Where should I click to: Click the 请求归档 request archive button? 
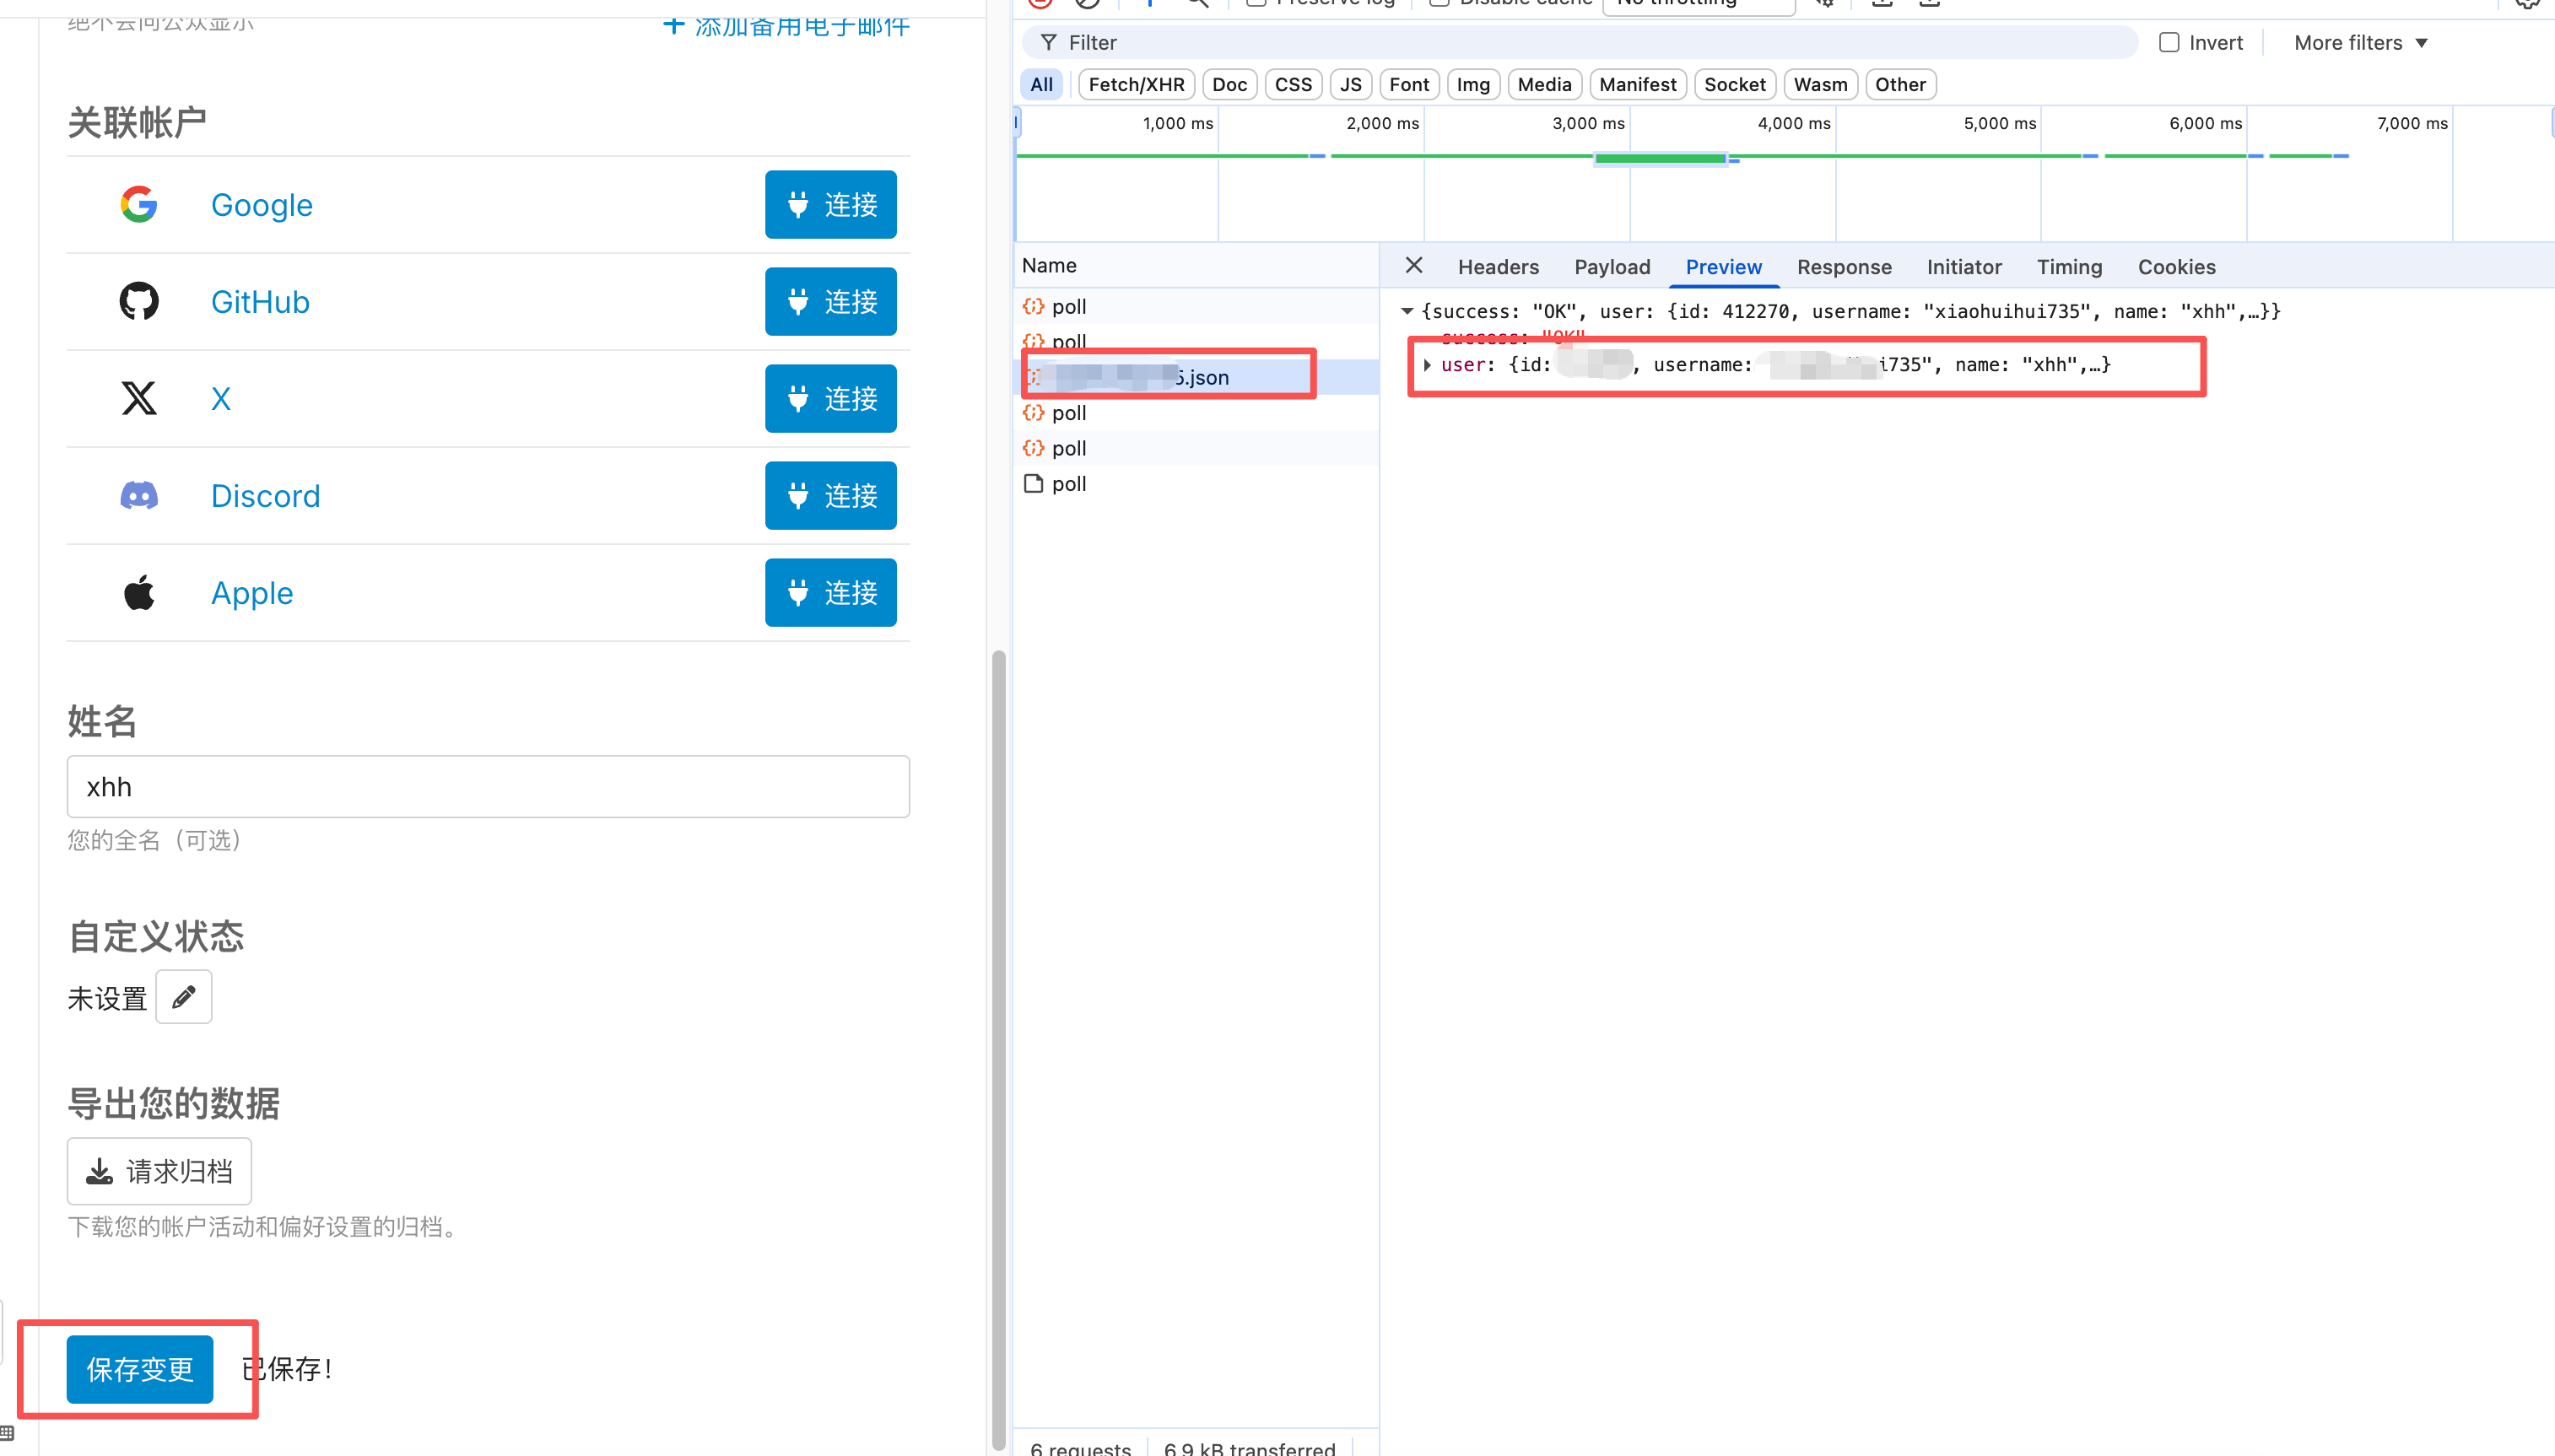[159, 1170]
